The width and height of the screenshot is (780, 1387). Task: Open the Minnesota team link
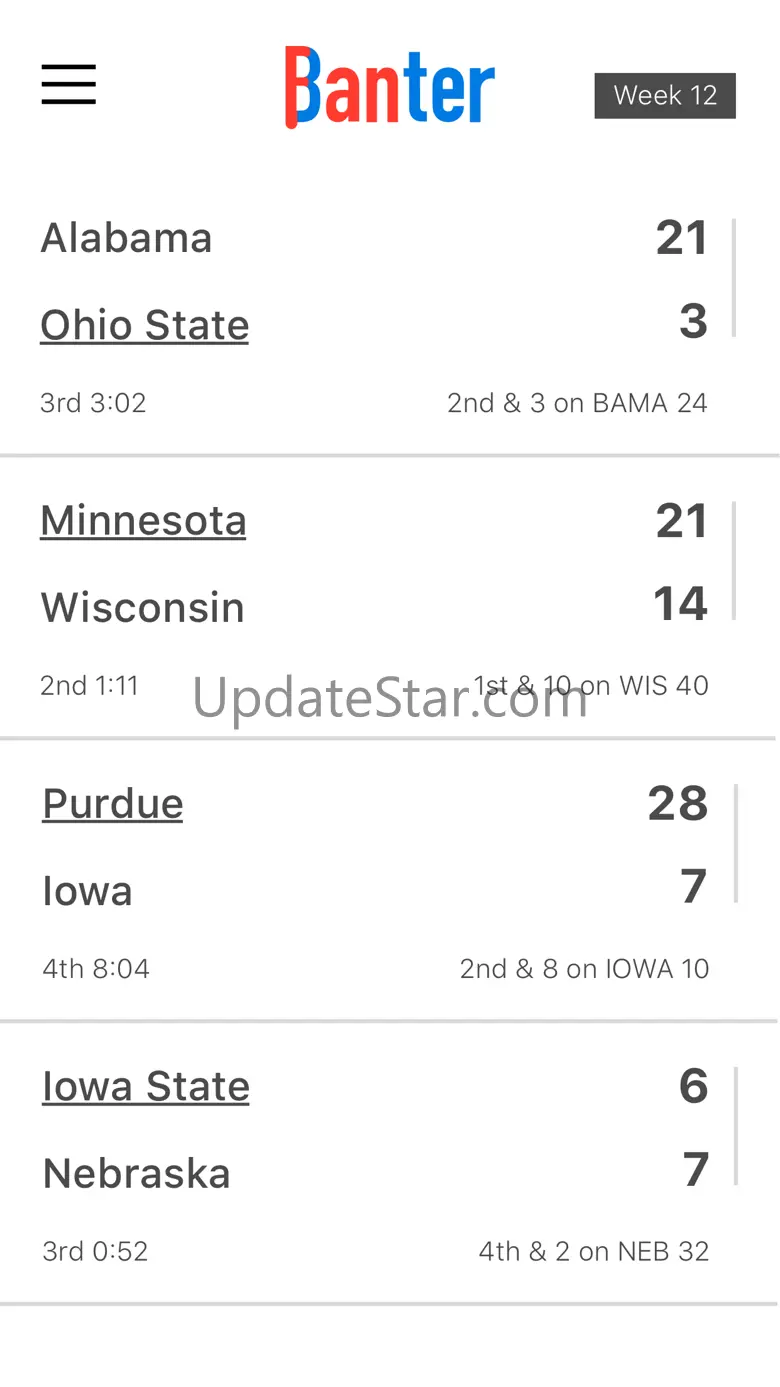click(143, 521)
